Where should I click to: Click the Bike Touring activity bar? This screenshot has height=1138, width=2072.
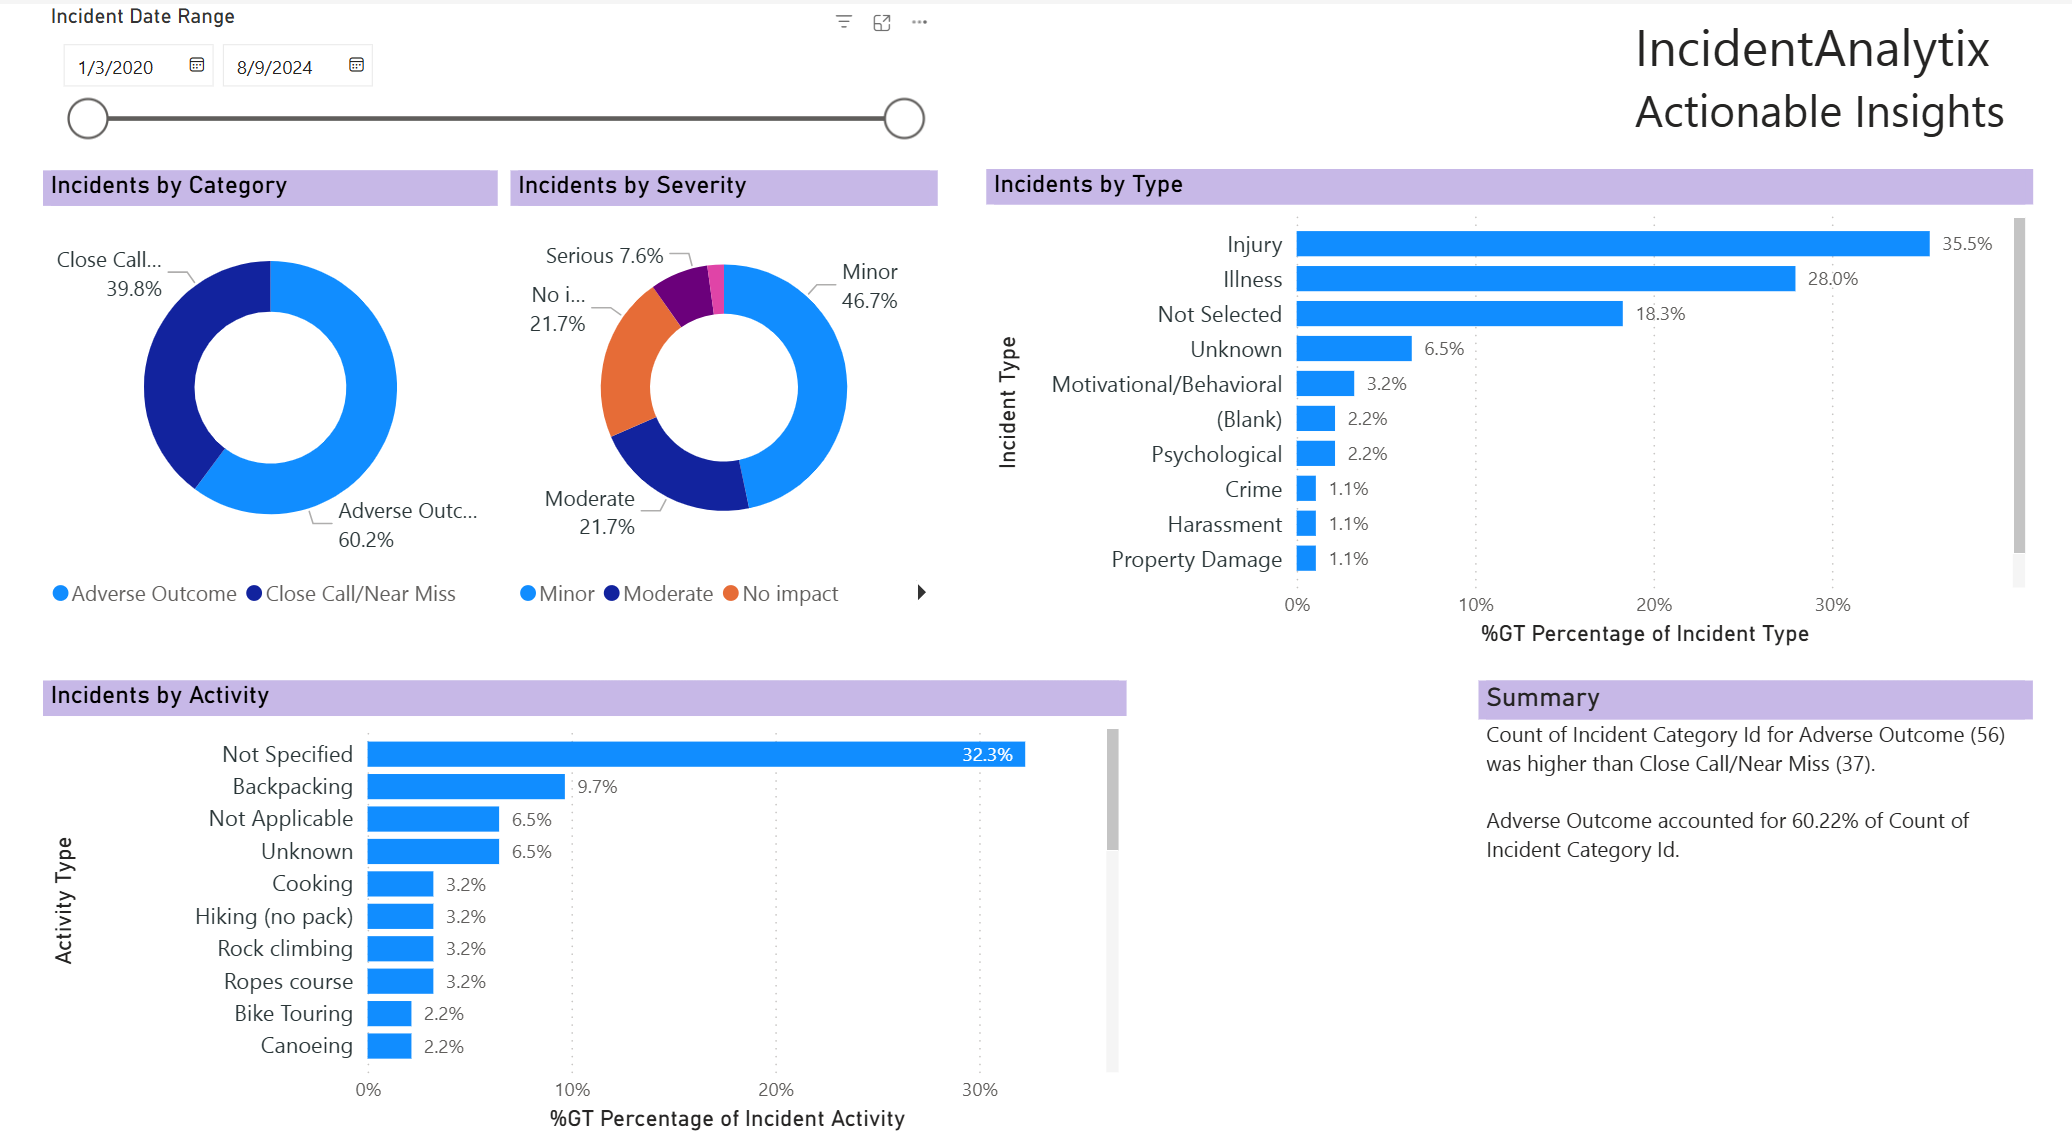click(390, 1013)
